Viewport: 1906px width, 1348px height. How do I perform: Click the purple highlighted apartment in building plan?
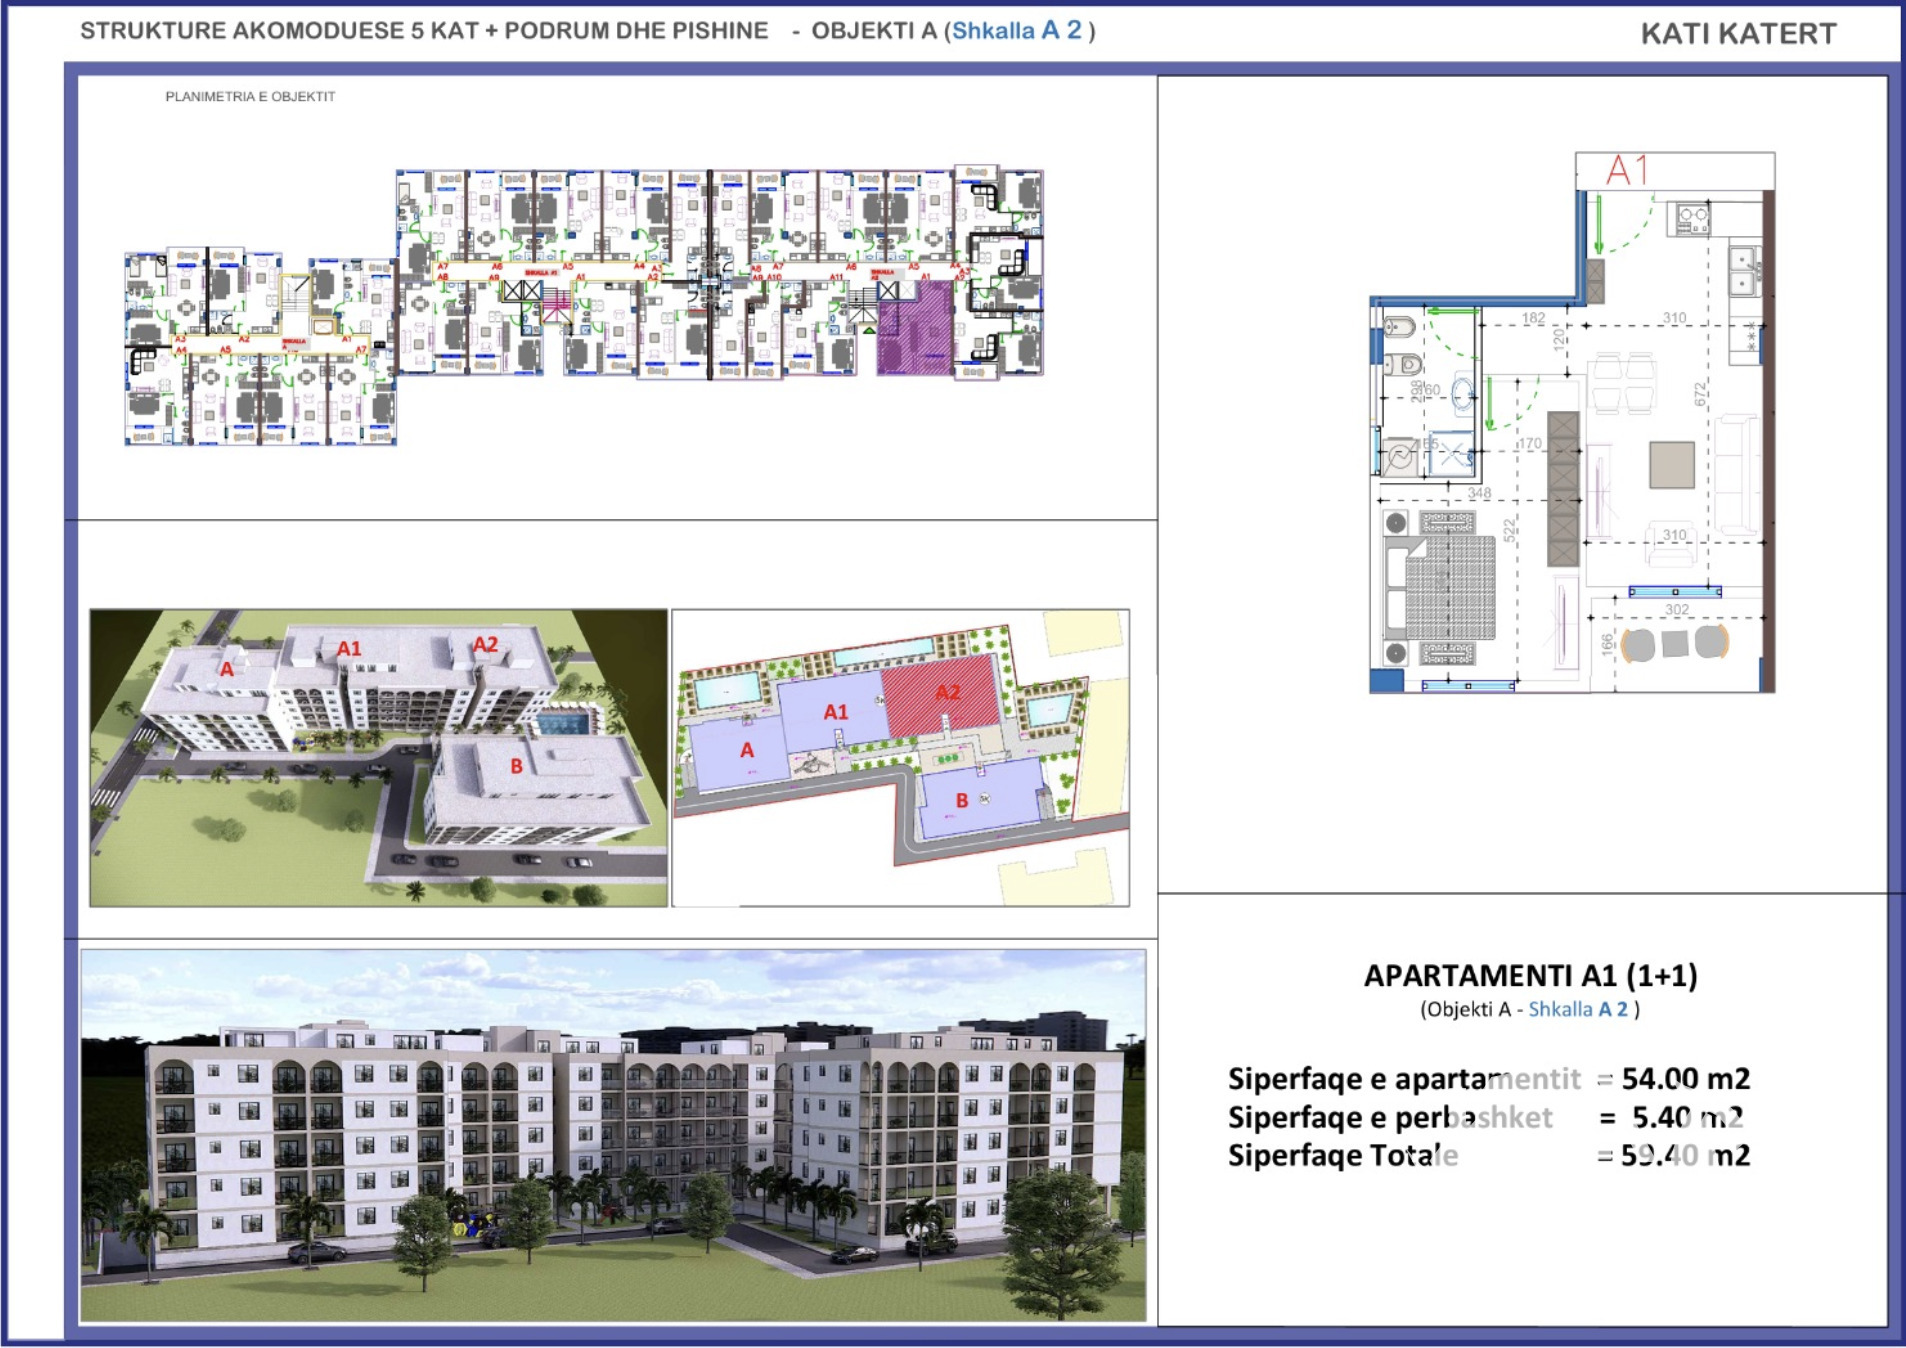pos(915,328)
